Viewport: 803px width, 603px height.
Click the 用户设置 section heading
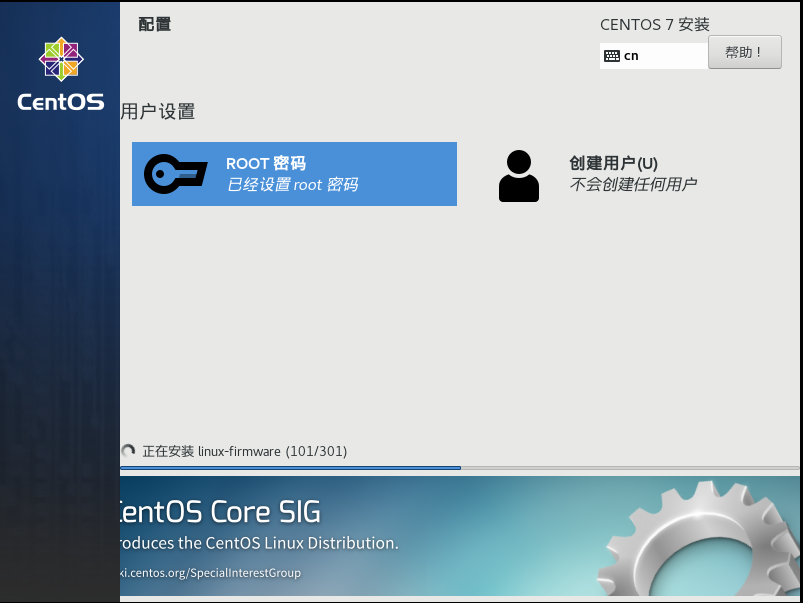point(158,111)
